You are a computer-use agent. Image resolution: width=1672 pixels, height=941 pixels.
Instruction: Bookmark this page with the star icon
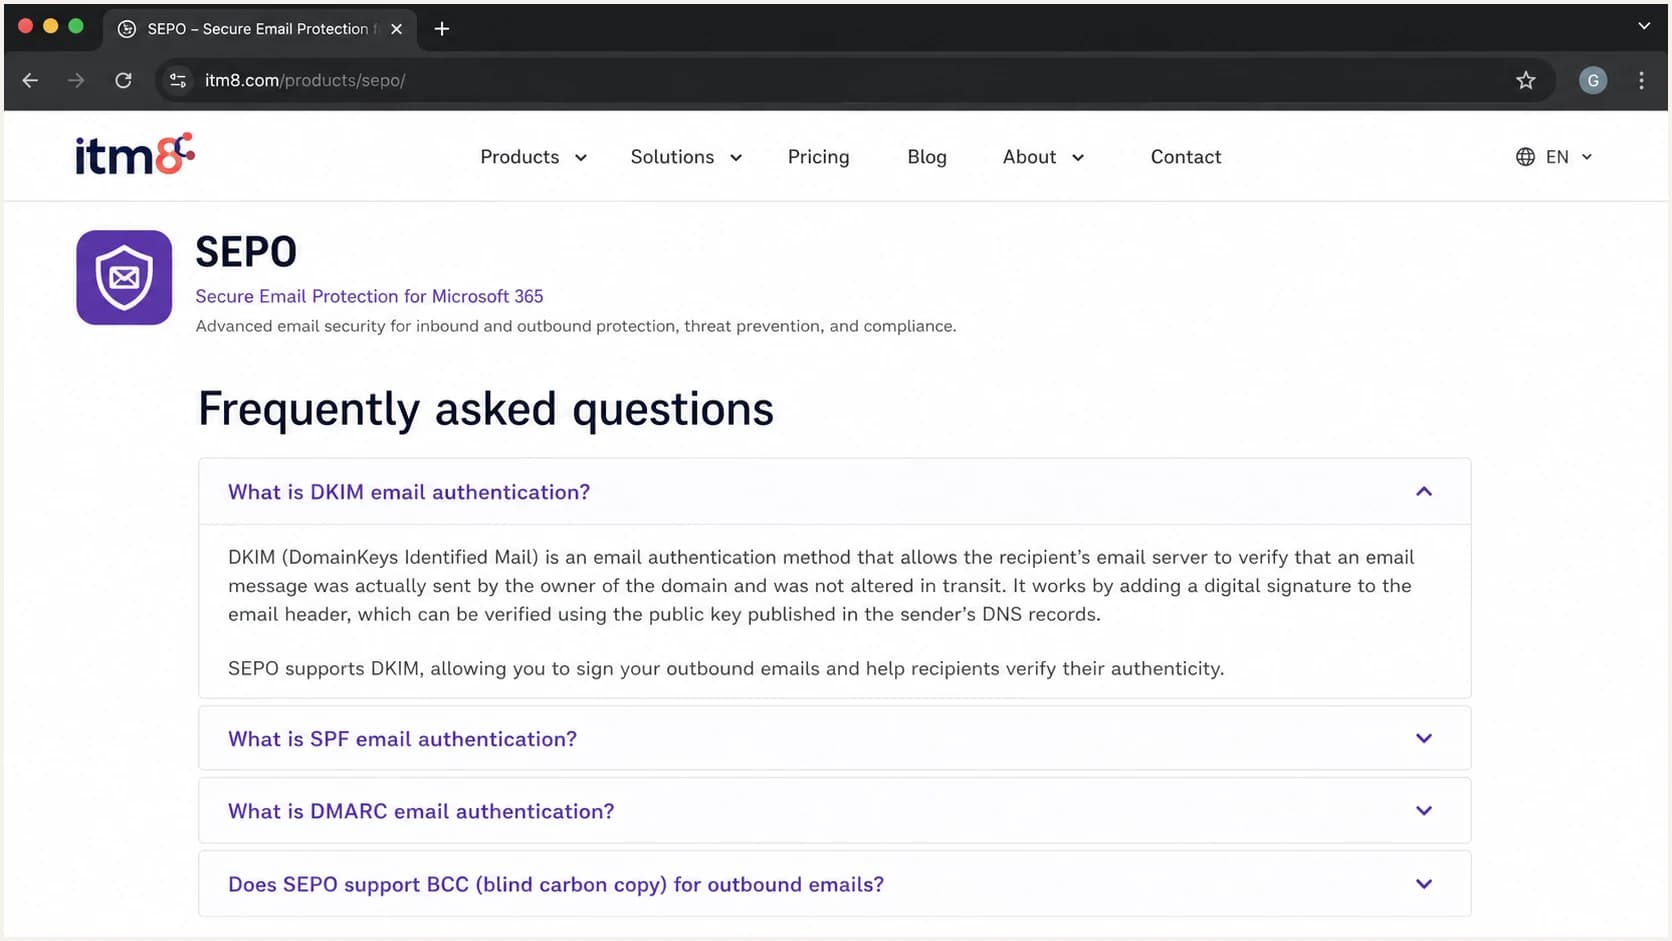[1525, 80]
